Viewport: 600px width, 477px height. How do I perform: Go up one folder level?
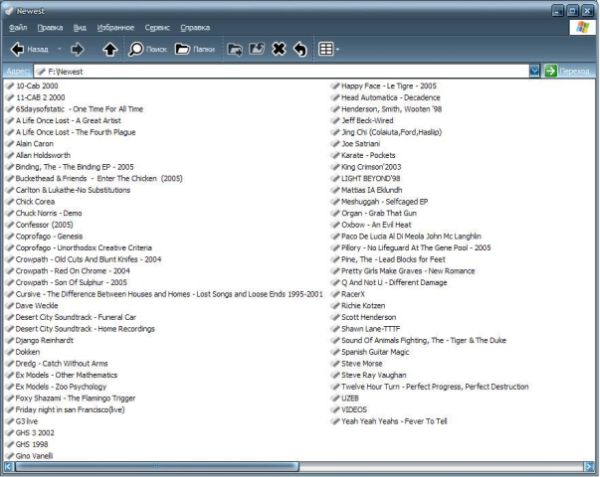tap(110, 49)
